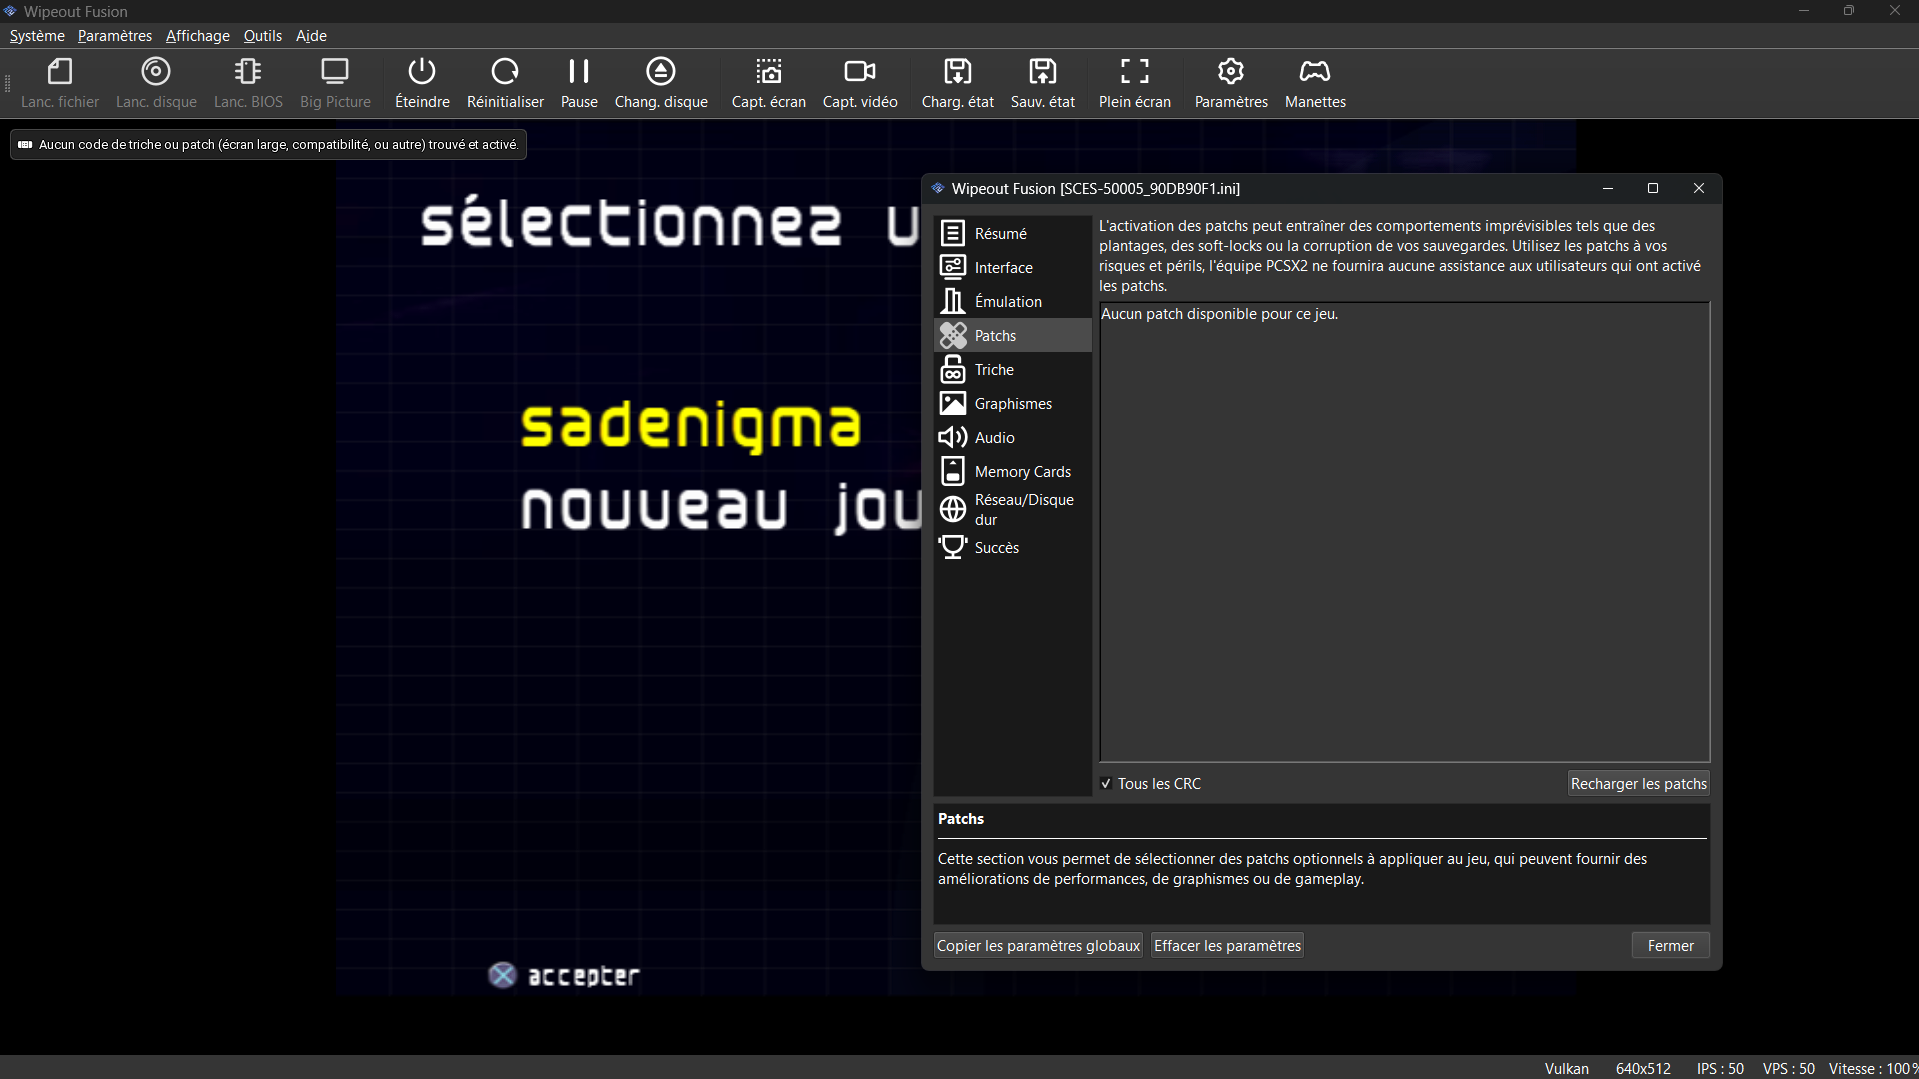Close the game properties dialog
Image resolution: width=1919 pixels, height=1079 pixels.
(1698, 188)
